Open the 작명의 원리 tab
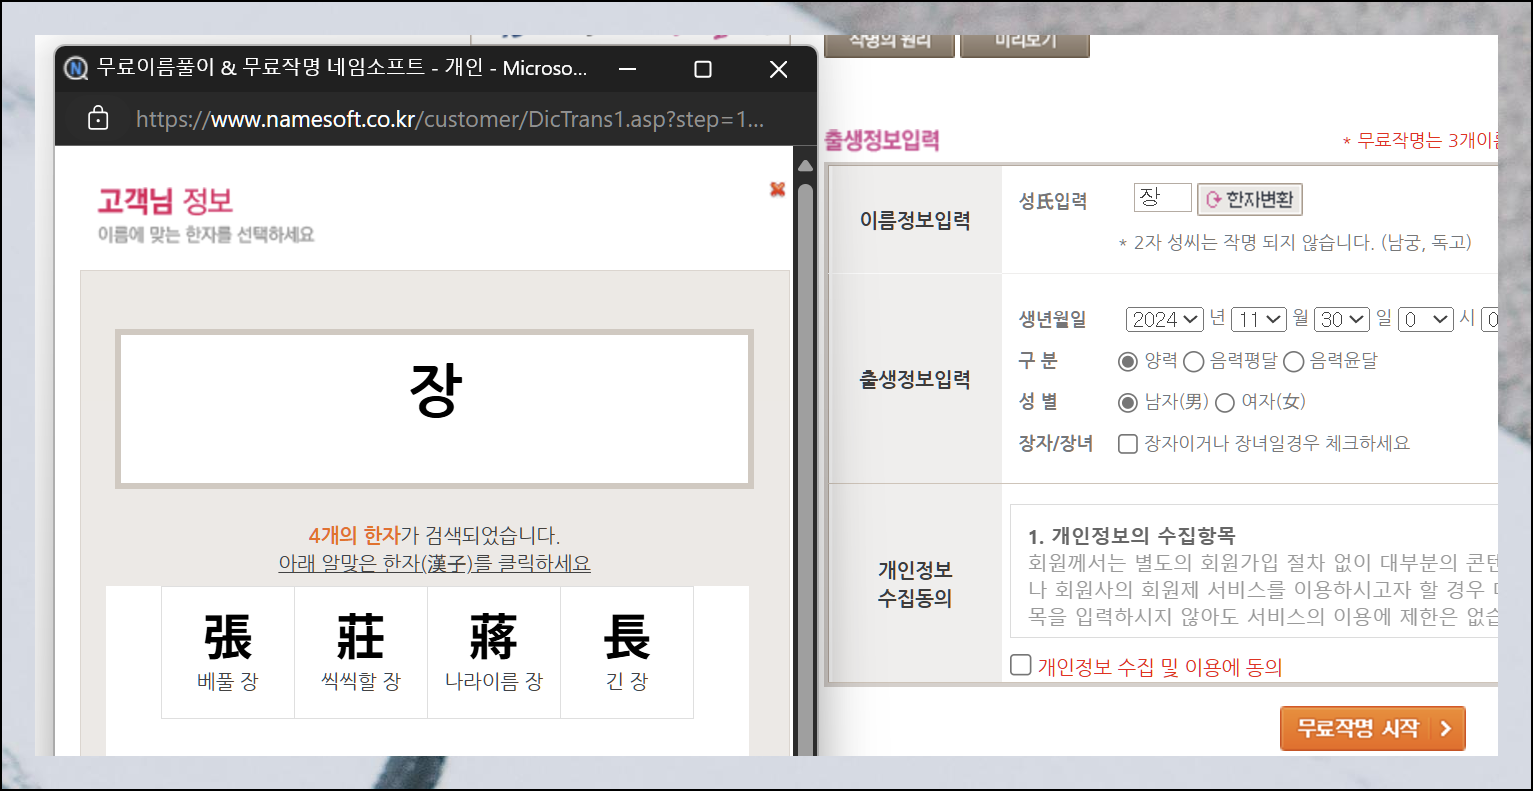 click(889, 44)
